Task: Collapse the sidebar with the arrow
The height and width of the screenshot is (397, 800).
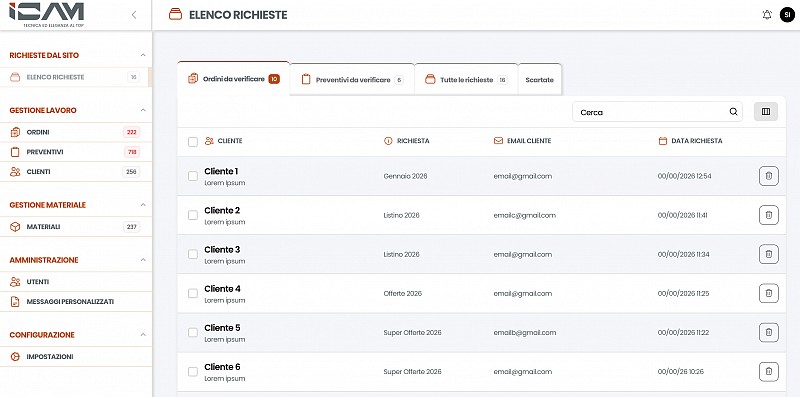Action: point(134,15)
